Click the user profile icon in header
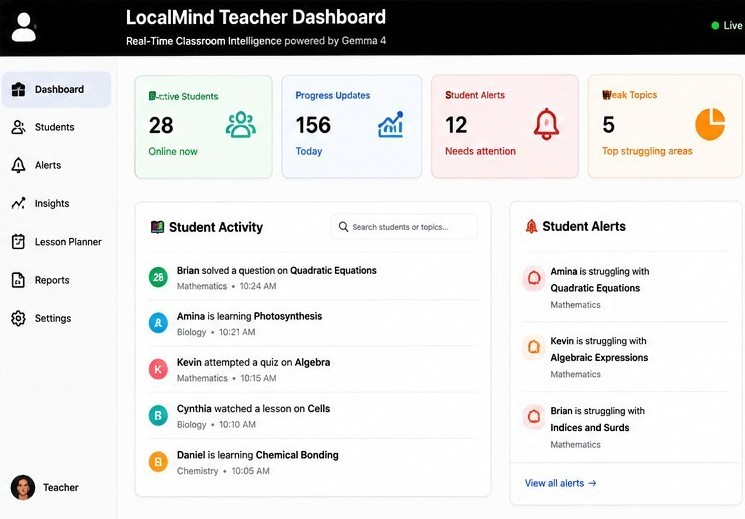 click(x=23, y=27)
